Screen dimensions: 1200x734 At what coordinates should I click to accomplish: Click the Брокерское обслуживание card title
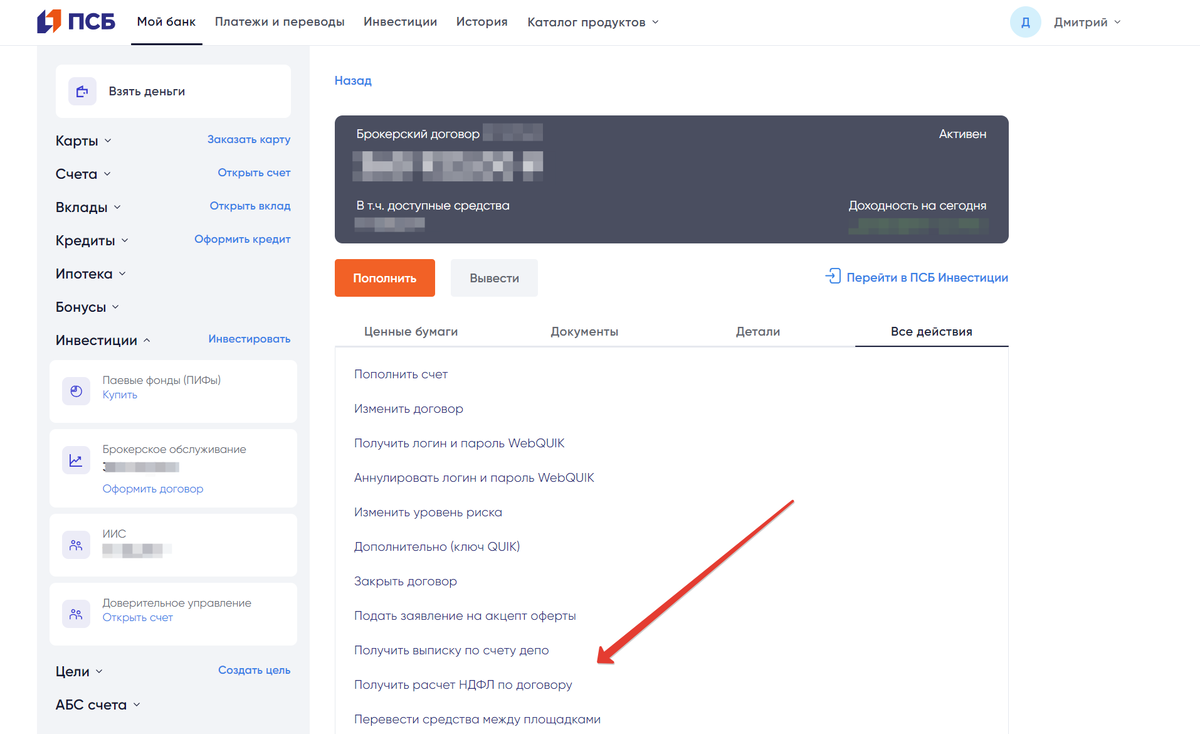(x=174, y=449)
